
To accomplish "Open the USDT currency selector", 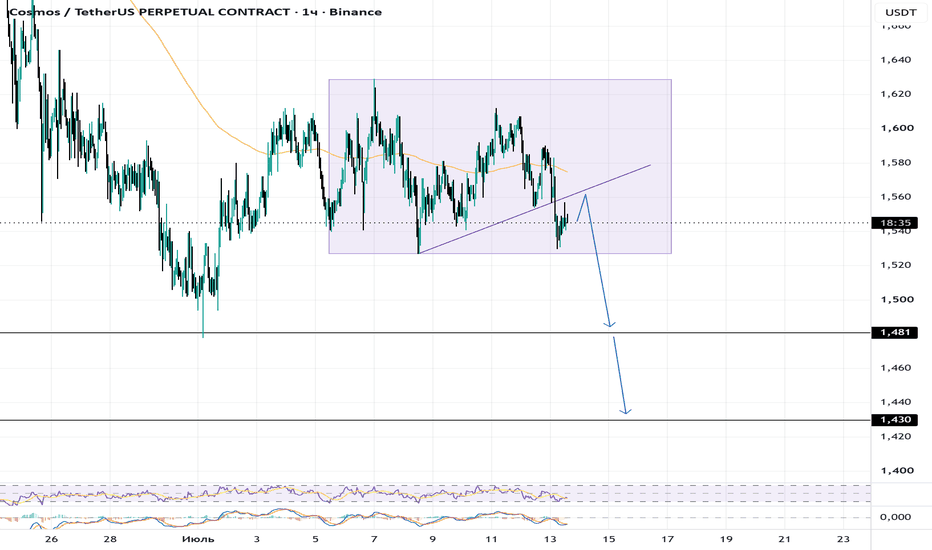I will (x=900, y=12).
